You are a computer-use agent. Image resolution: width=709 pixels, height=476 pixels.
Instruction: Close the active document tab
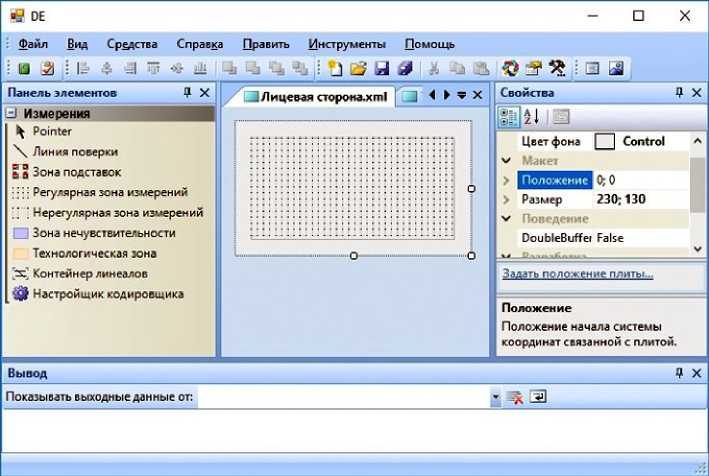[x=477, y=95]
